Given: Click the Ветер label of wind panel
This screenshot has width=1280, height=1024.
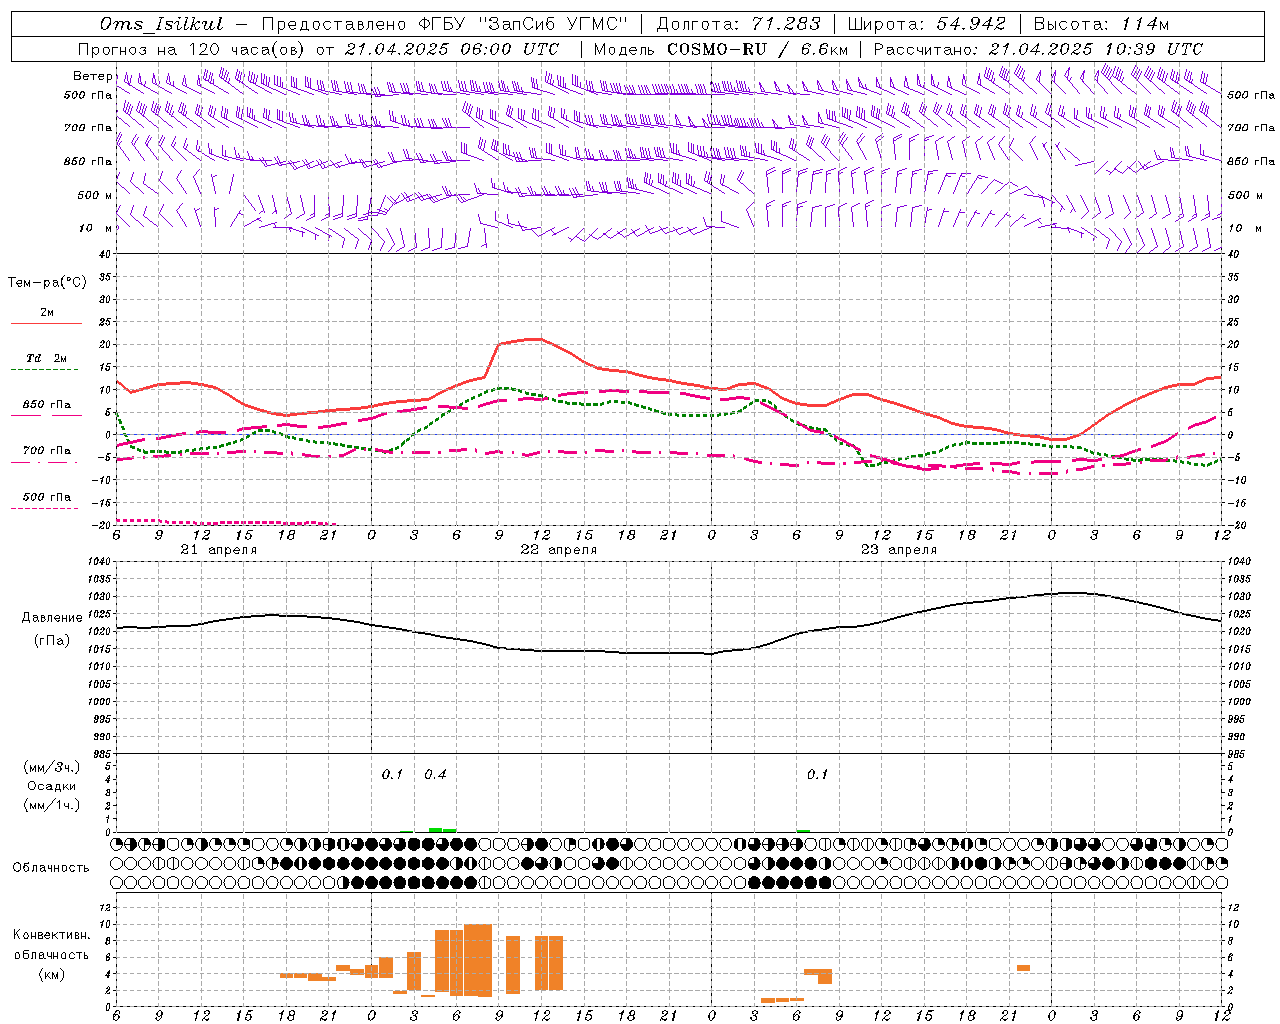Looking at the screenshot, I should point(92,76).
